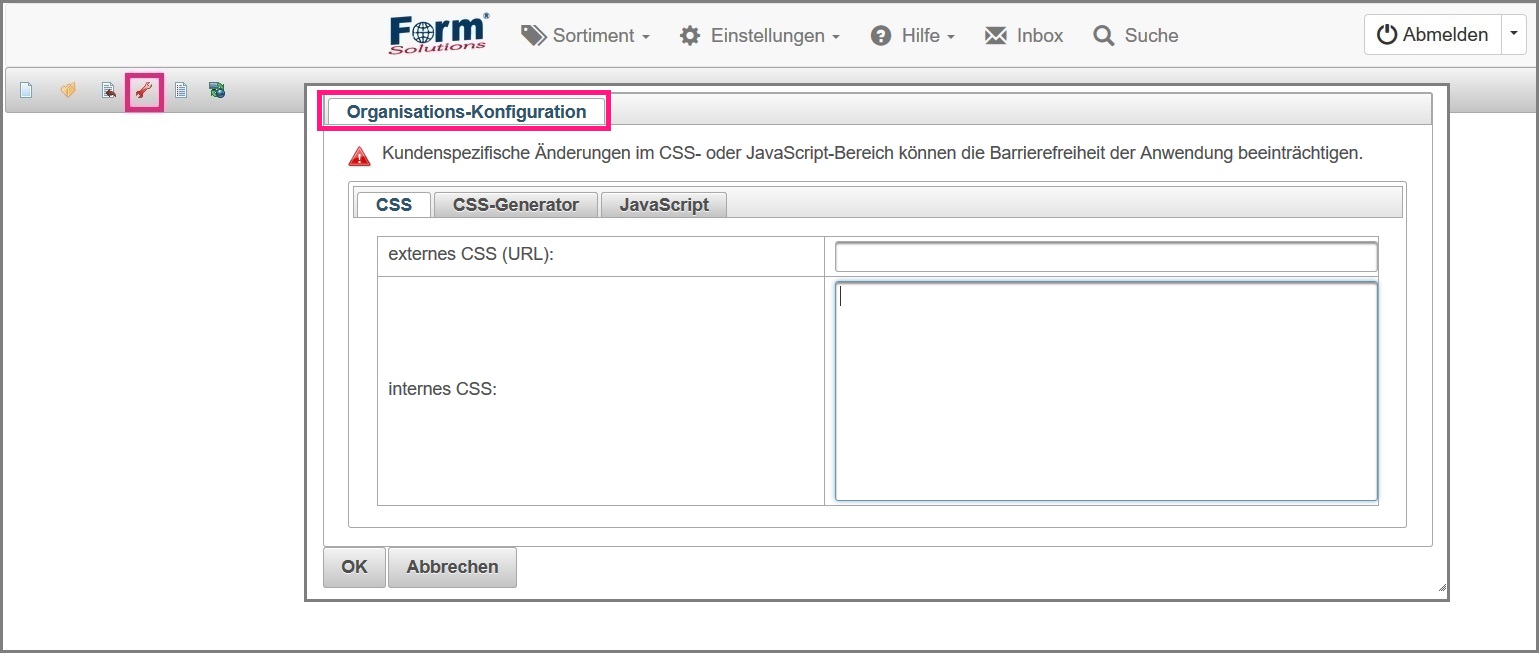Switch to the CSS-Generator tab

(x=515, y=205)
